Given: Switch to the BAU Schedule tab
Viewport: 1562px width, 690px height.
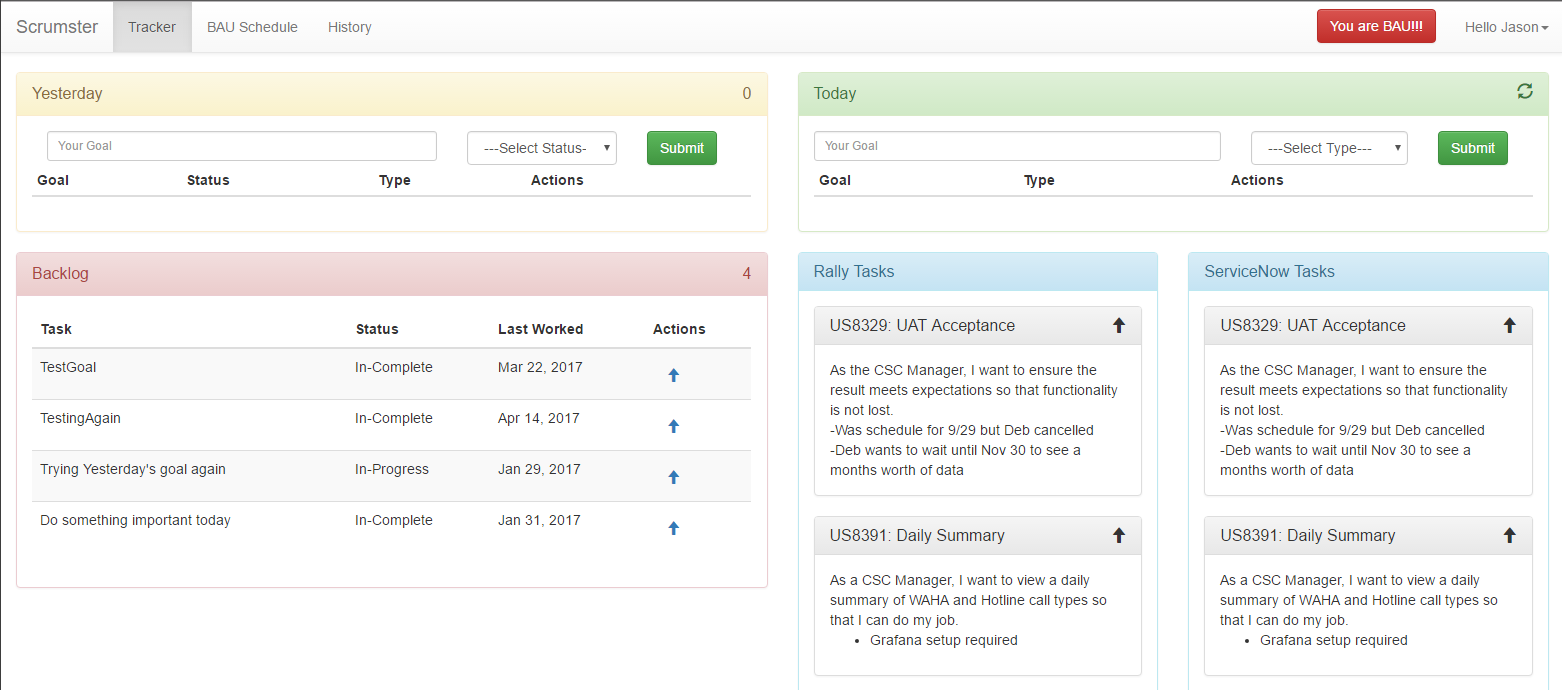Looking at the screenshot, I should 252,27.
